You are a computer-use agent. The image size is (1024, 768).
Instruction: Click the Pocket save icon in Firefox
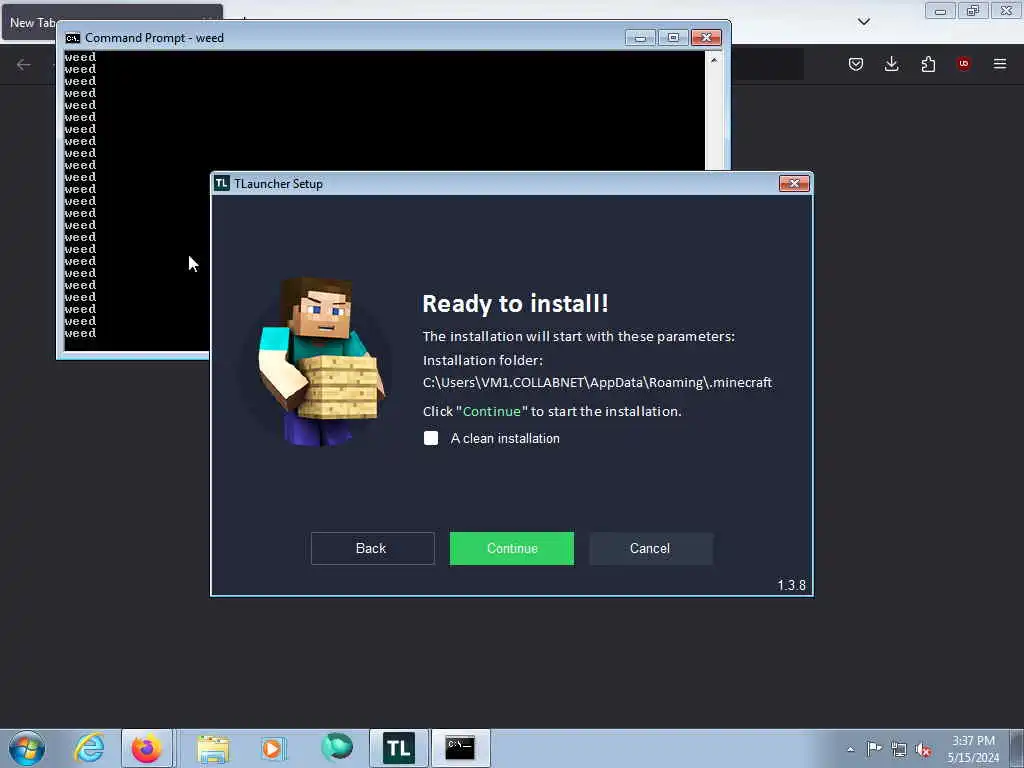[x=856, y=64]
